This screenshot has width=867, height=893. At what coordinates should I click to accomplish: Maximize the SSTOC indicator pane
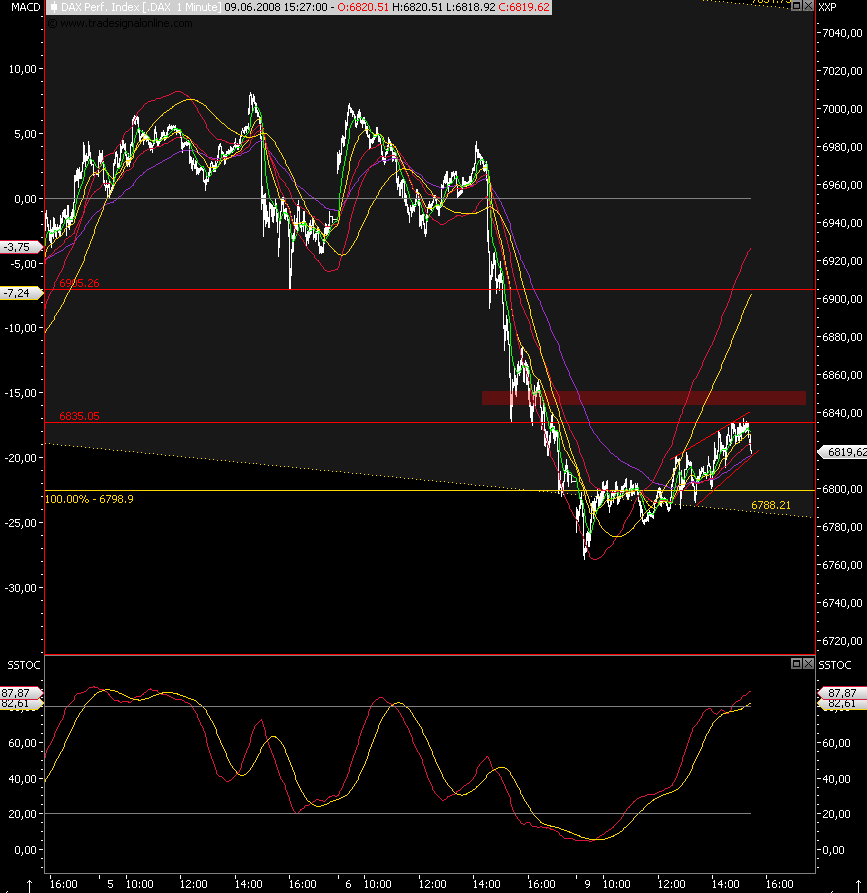coord(796,663)
